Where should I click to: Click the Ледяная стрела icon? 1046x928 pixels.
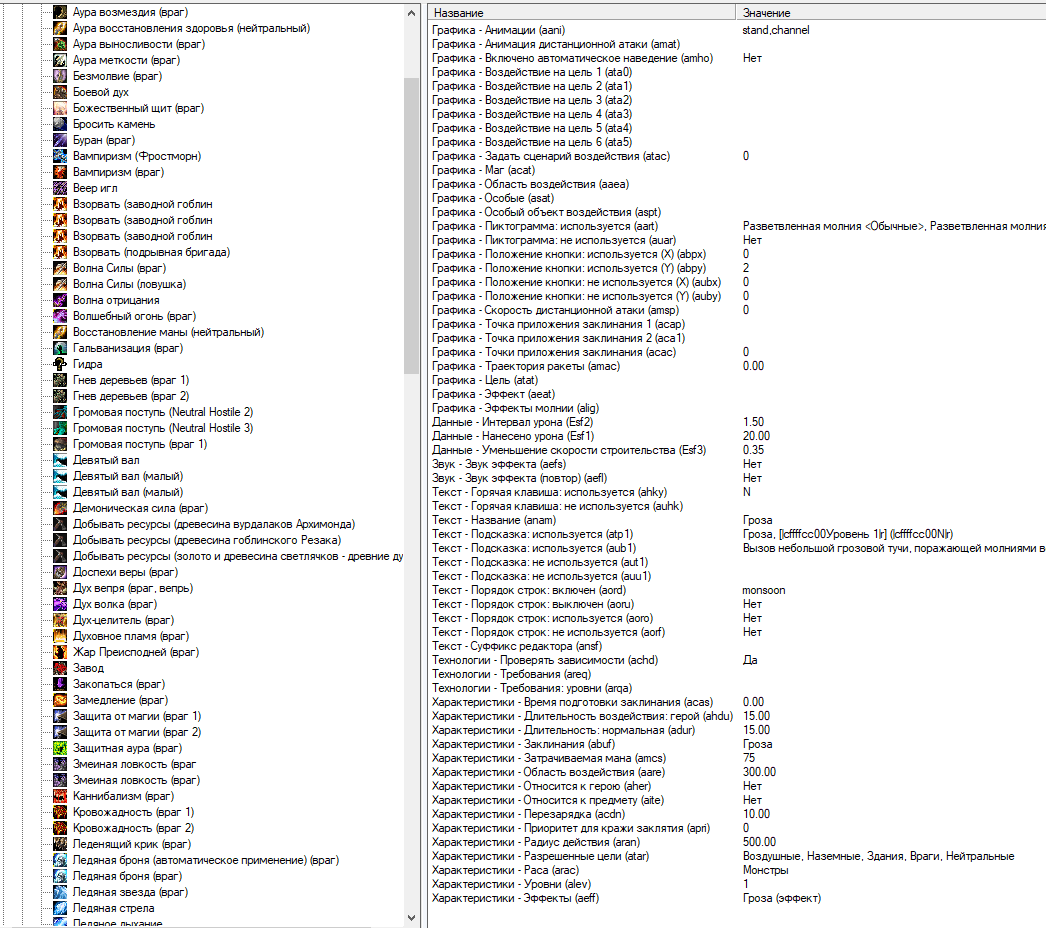tap(60, 909)
